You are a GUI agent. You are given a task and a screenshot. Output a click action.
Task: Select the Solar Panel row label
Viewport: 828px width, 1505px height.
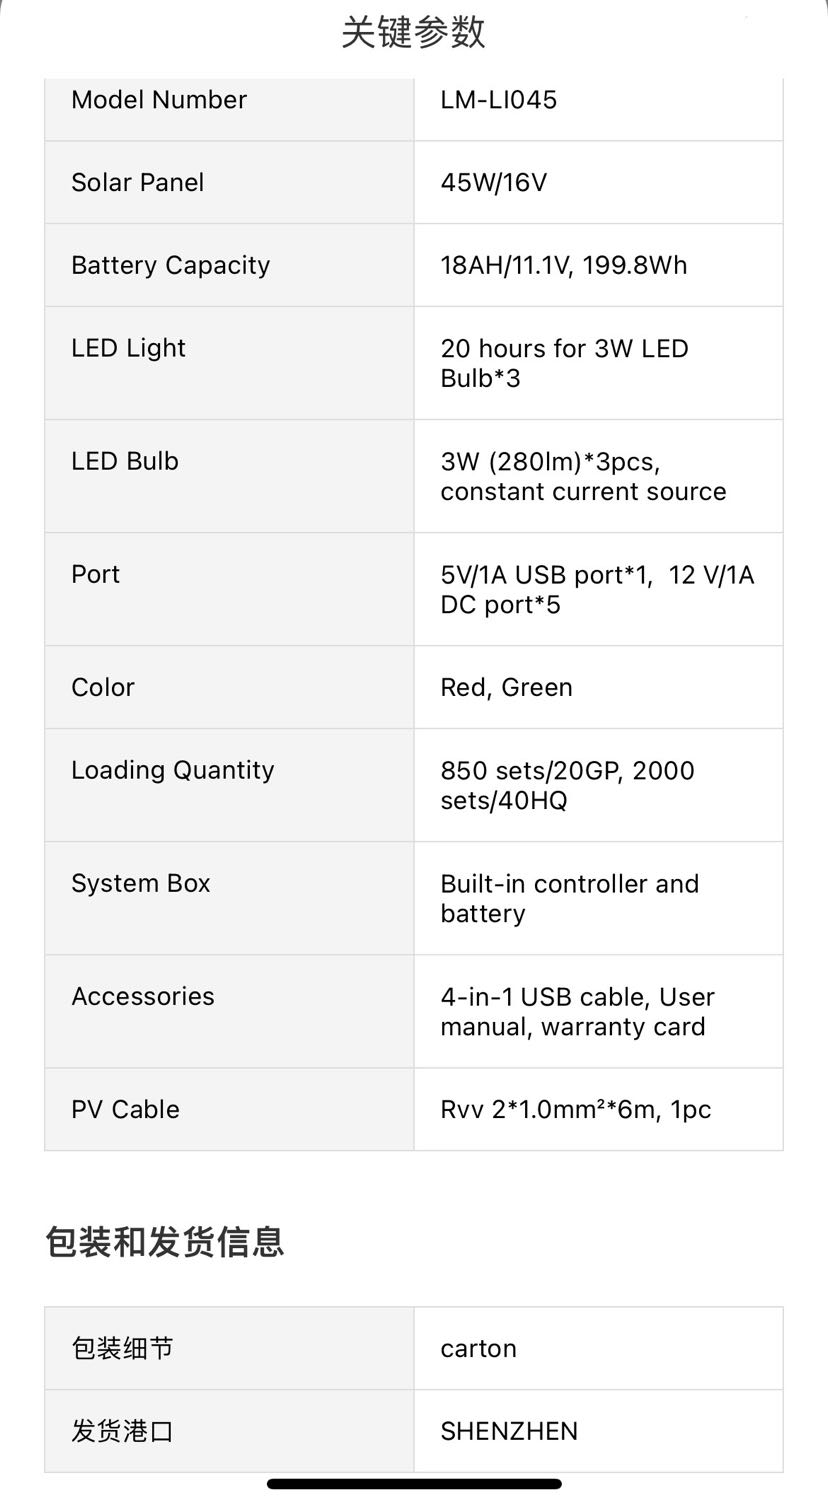click(137, 183)
